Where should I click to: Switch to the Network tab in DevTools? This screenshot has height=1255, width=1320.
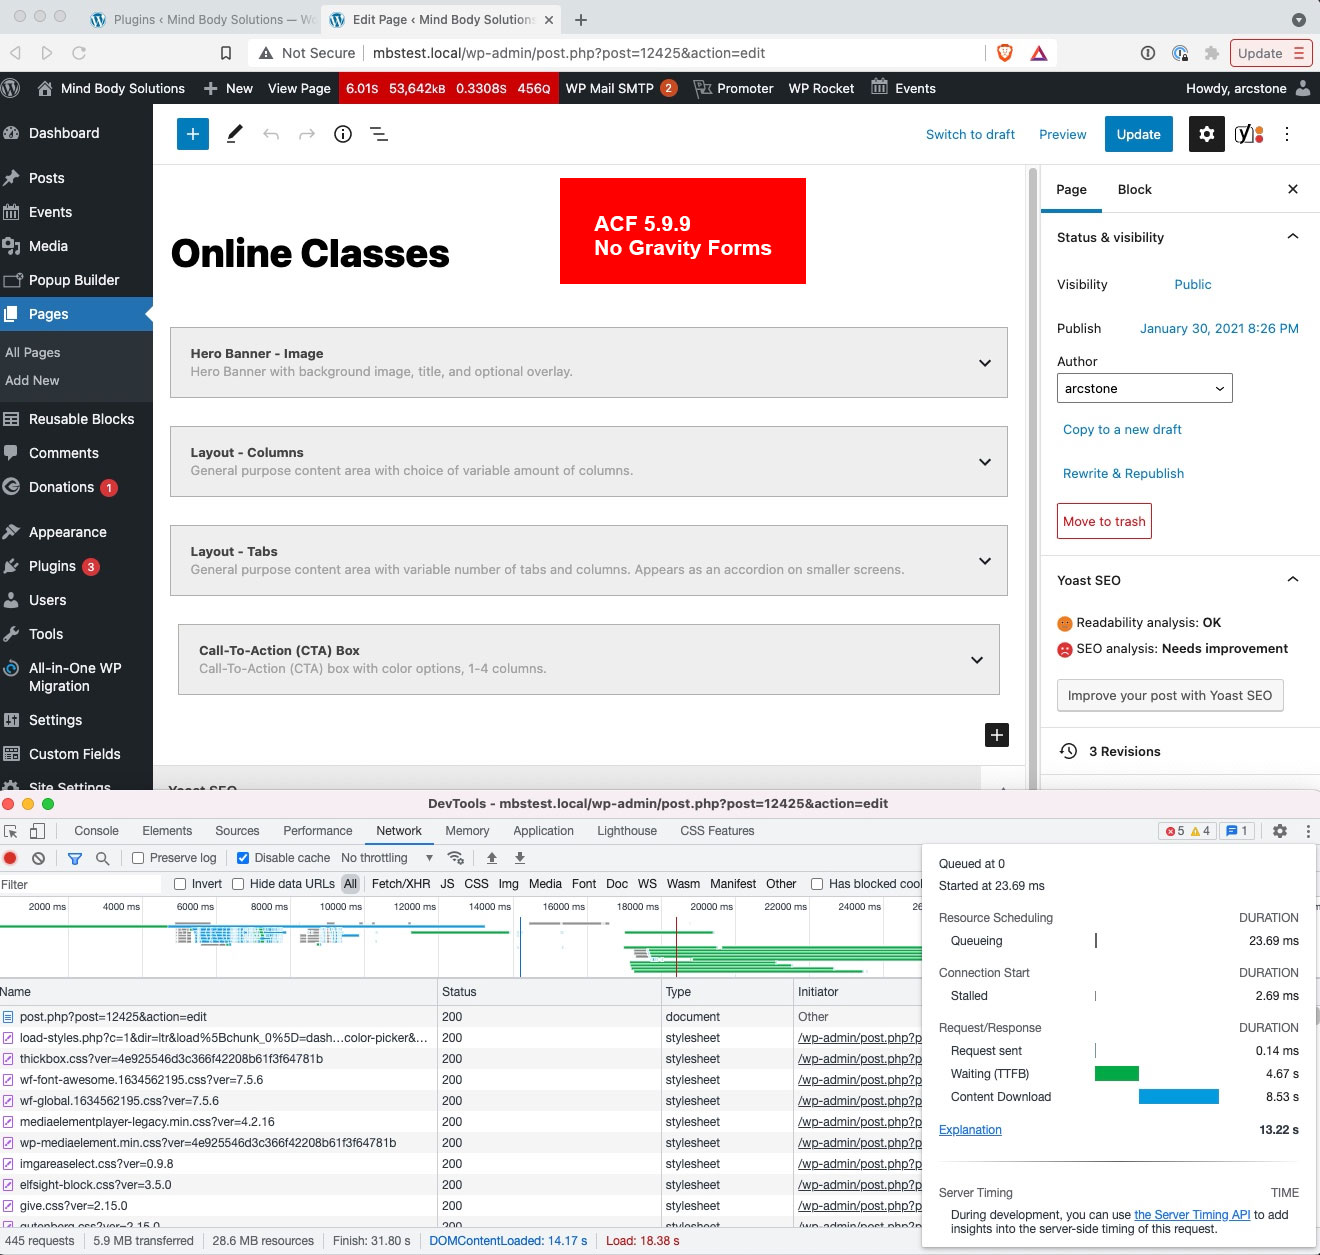pos(398,830)
